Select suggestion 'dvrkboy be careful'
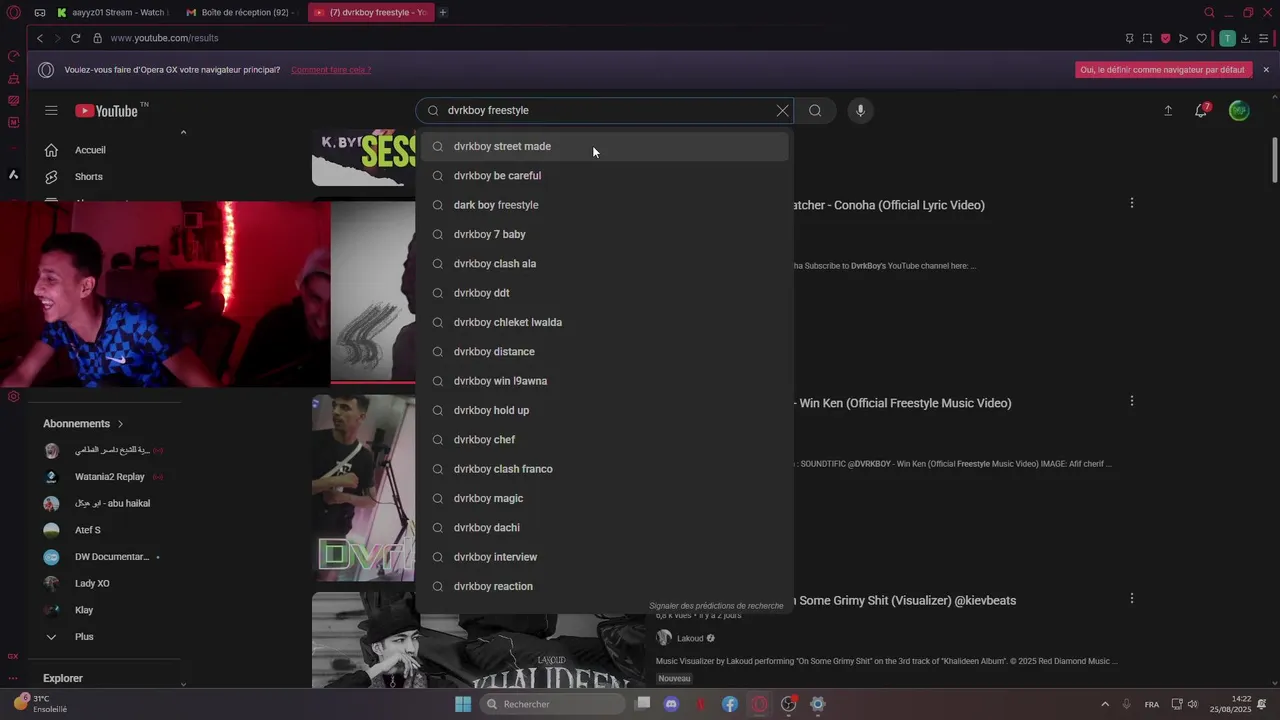The image size is (1280, 720). [x=605, y=175]
